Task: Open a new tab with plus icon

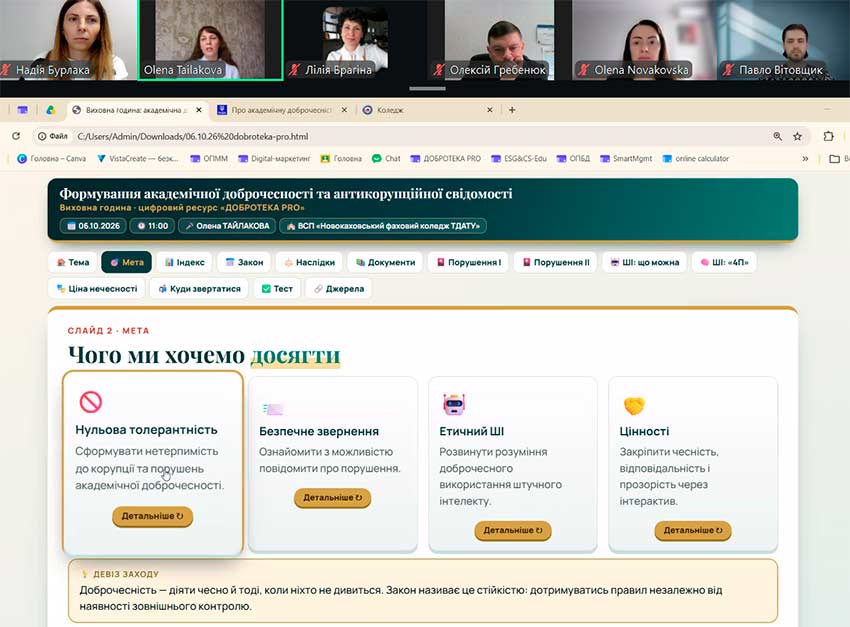Action: pyautogui.click(x=512, y=109)
